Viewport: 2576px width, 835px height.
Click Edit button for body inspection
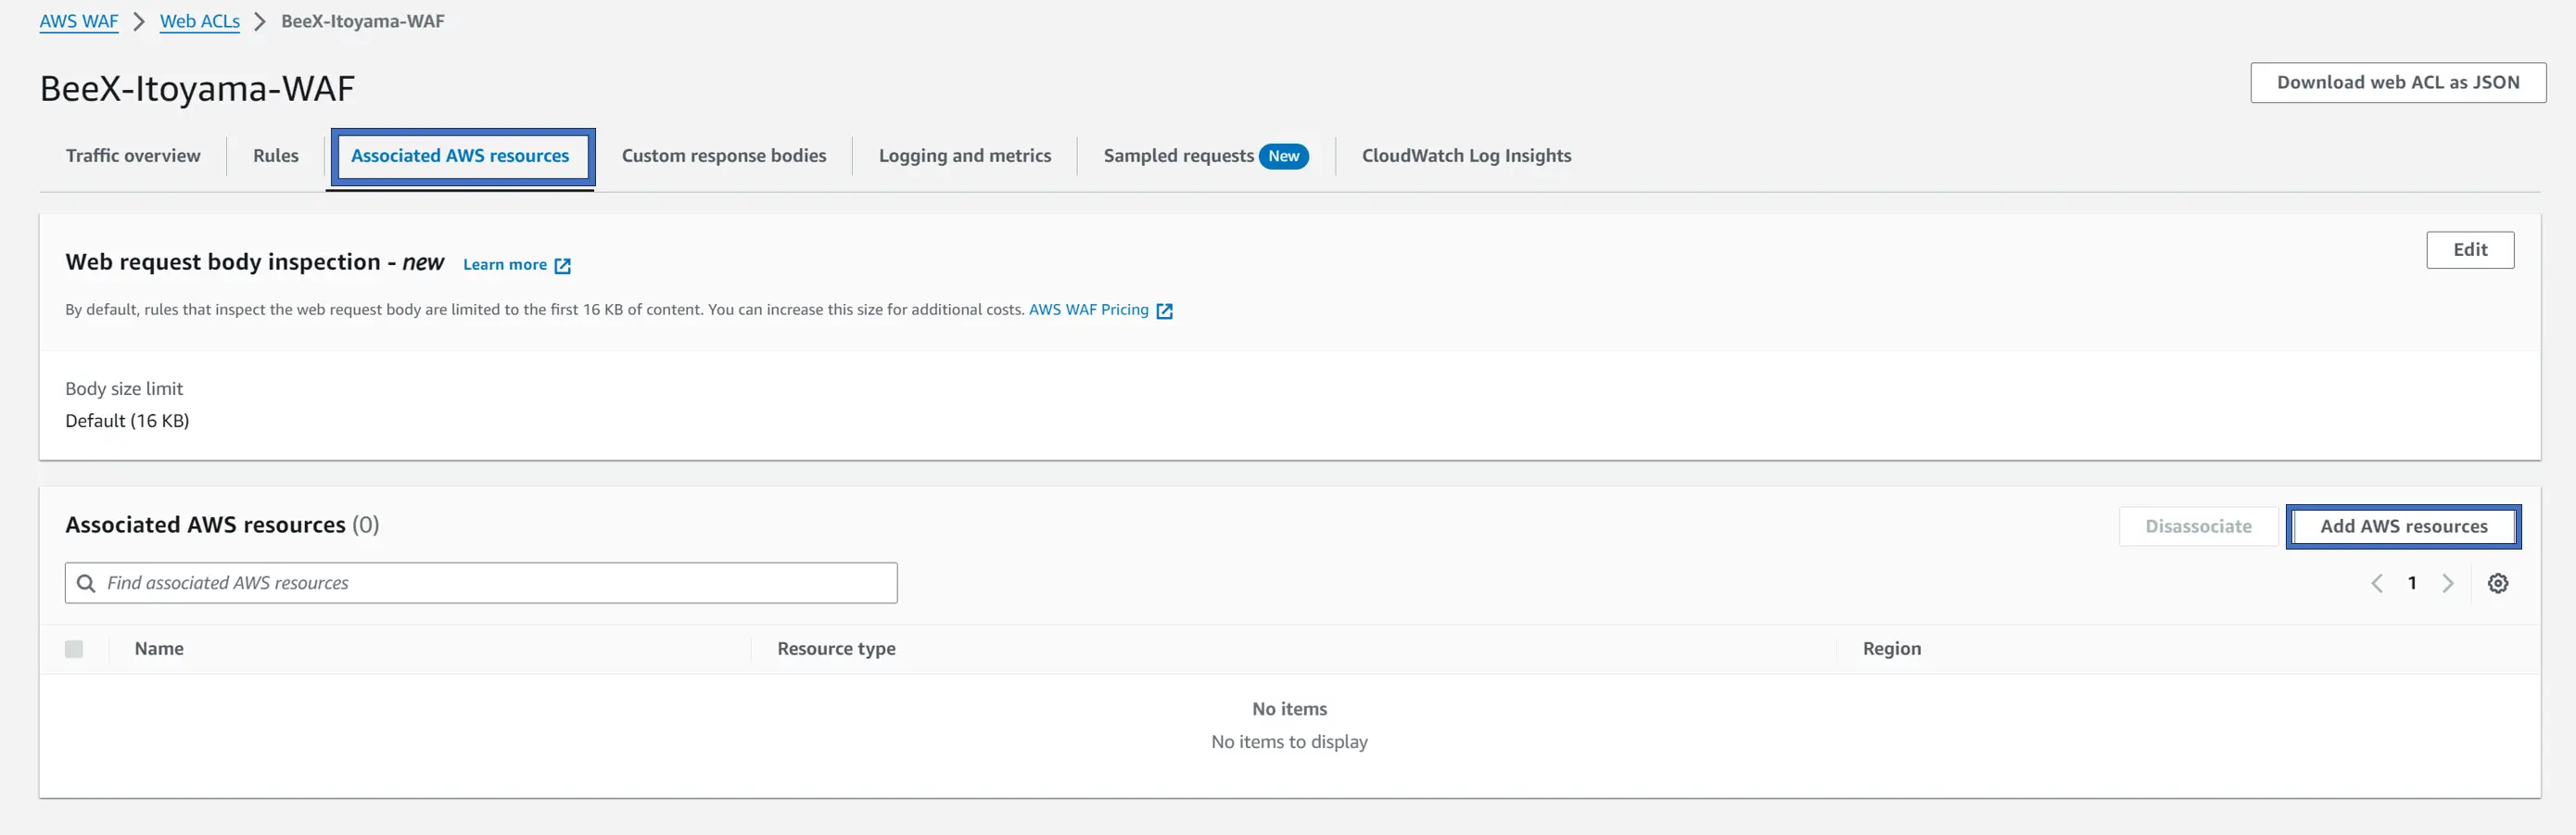(2470, 250)
